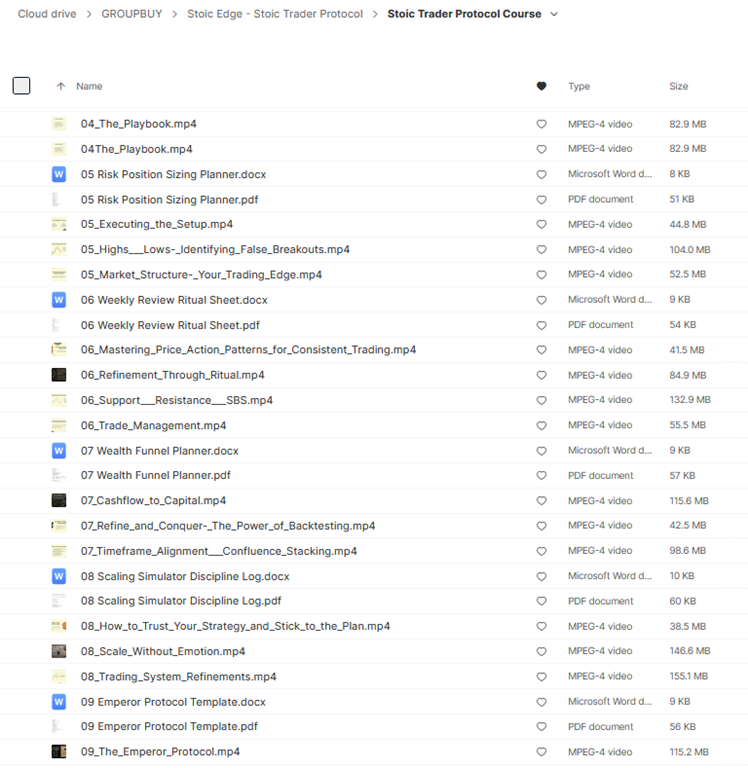Expand the Stoic Trader Protocol Course dropdown chevron
748x768 pixels.
[555, 14]
